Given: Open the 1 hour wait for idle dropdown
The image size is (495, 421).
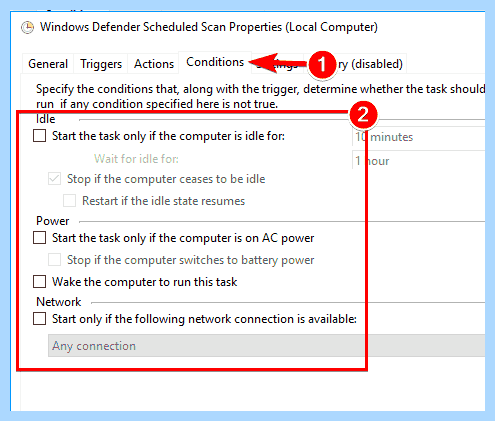Looking at the screenshot, I should pyautogui.click(x=418, y=160).
